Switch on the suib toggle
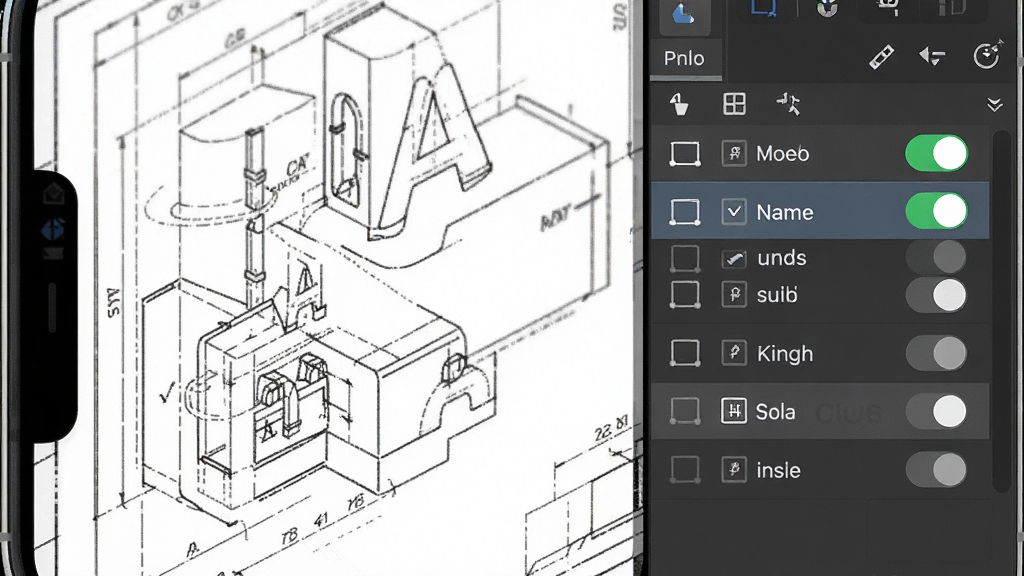Viewport: 1024px width, 576px height. tap(936, 295)
